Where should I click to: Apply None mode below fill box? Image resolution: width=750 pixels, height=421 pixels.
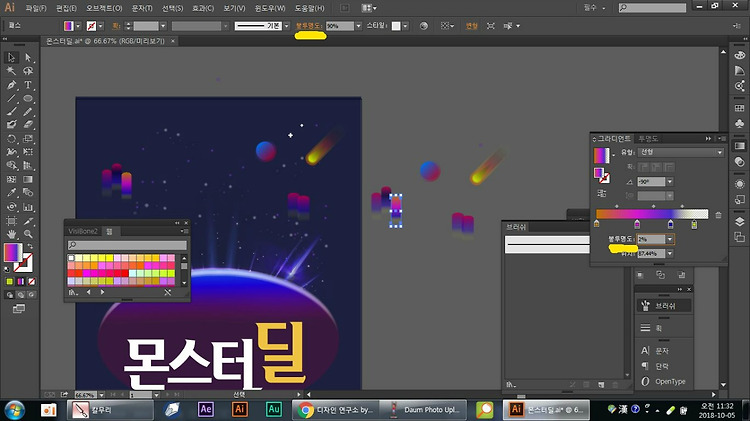(x=32, y=281)
